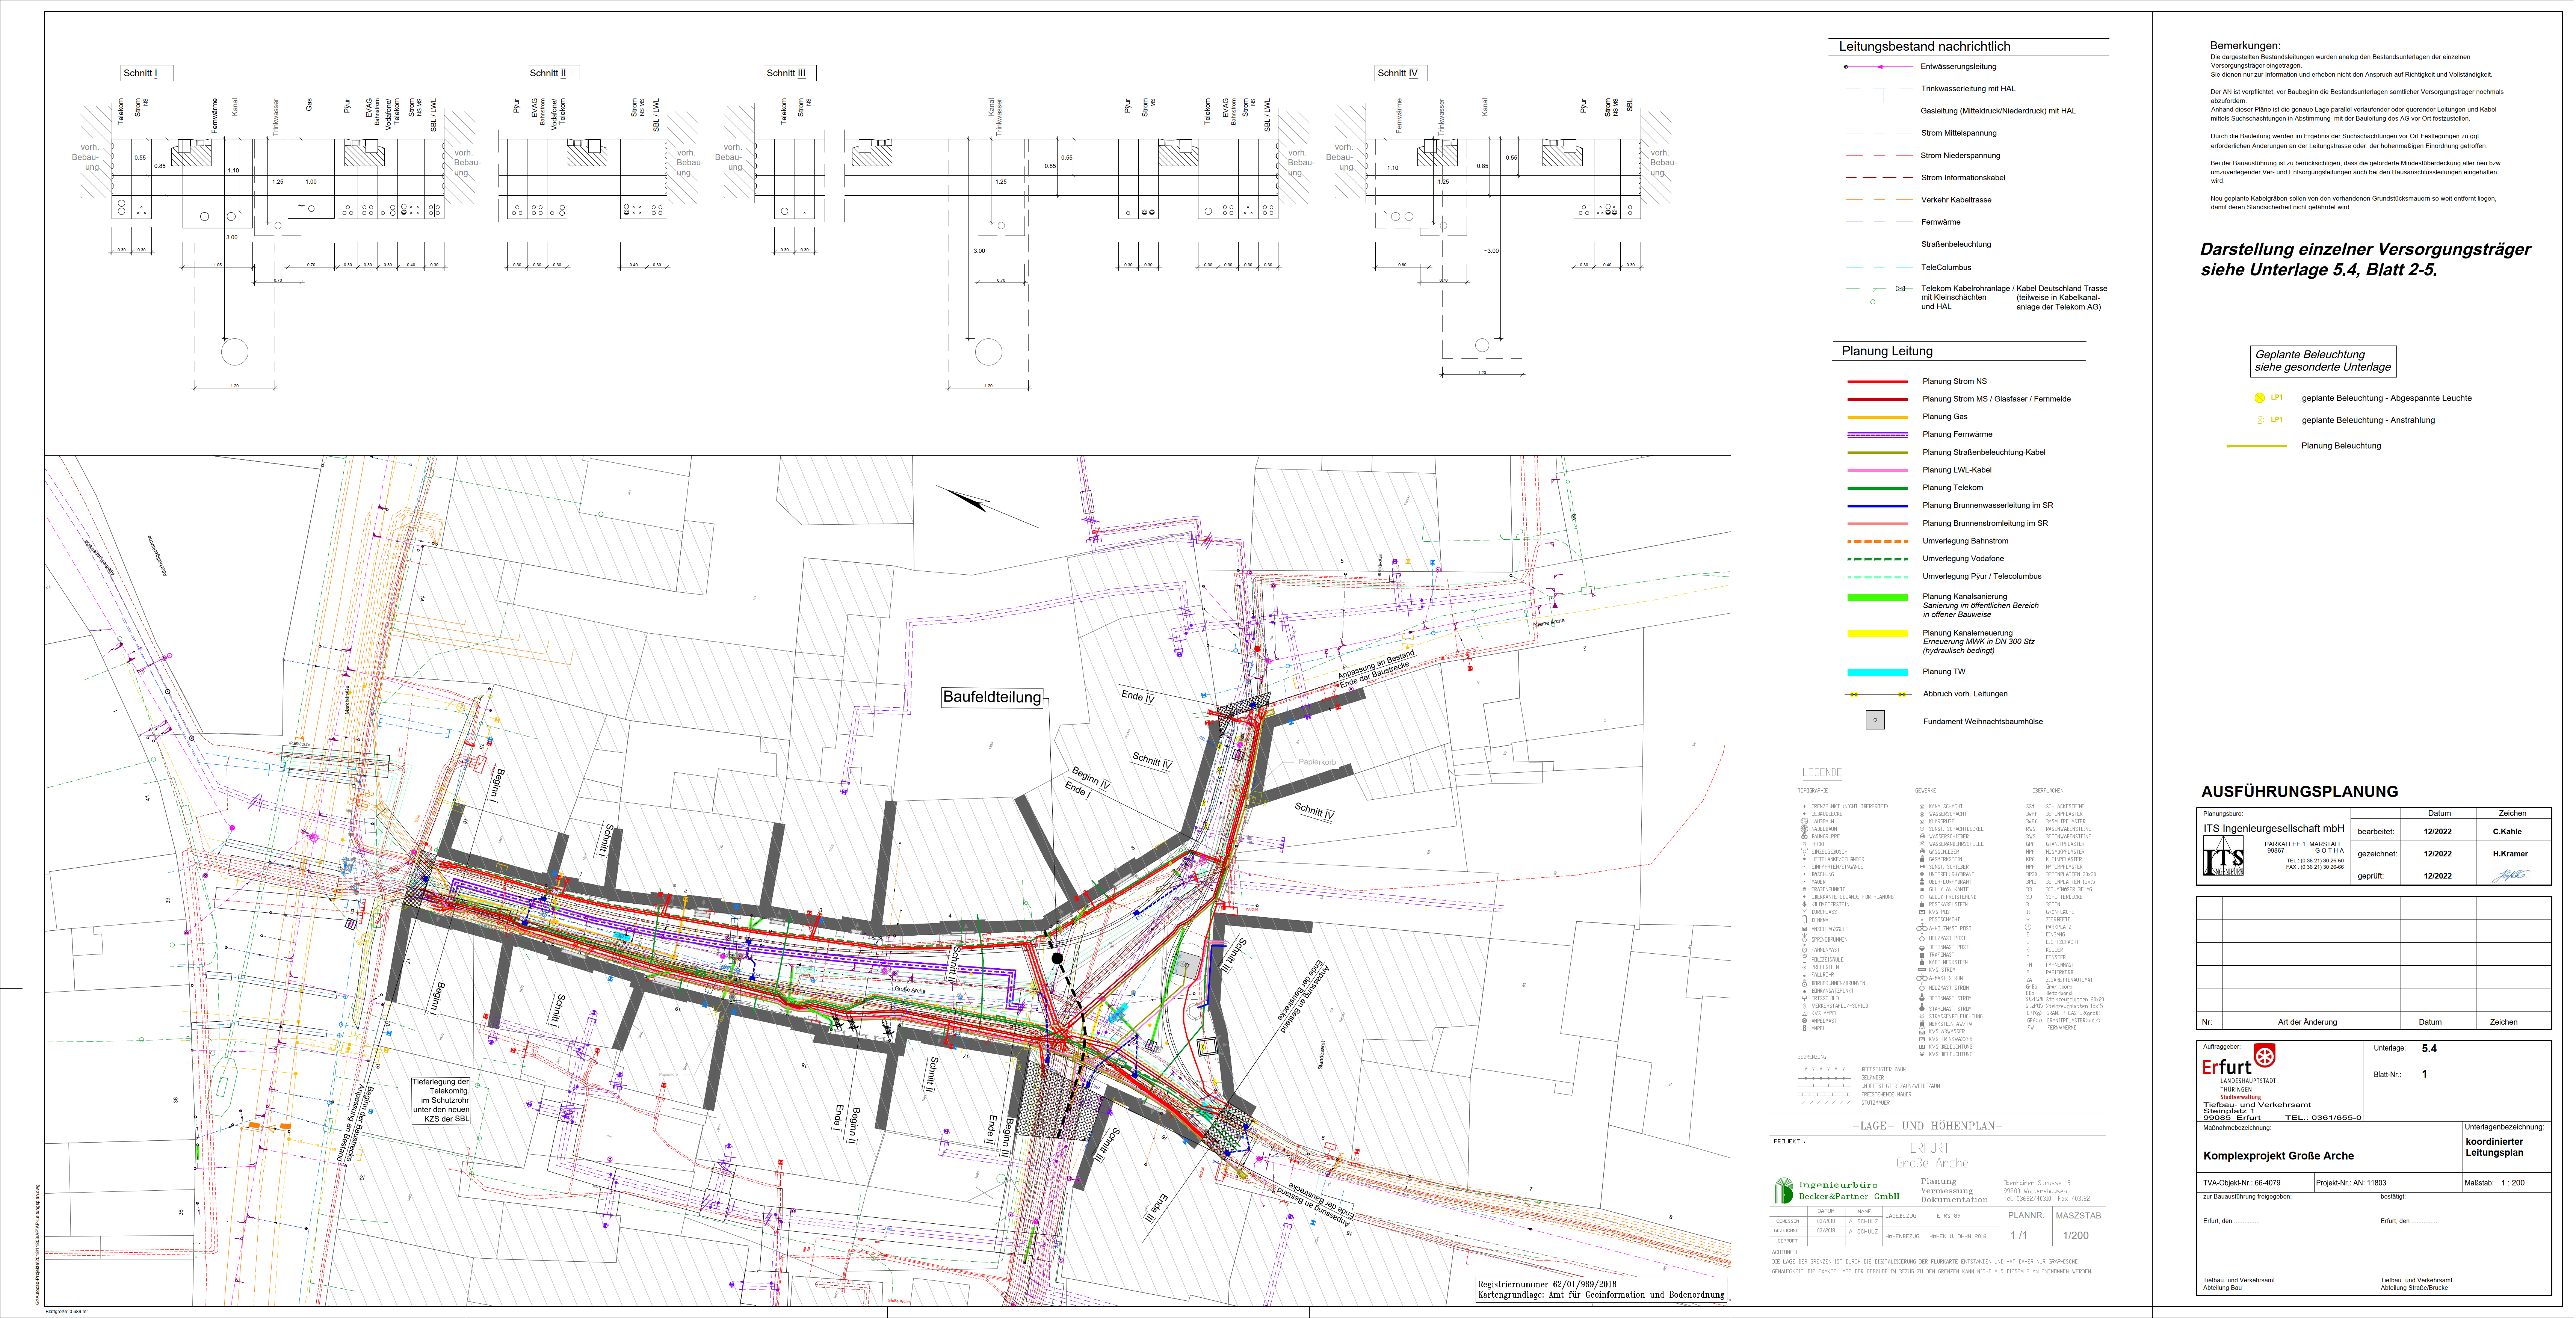Click the purple Planung Fernwärme legend line
The height and width of the screenshot is (1318, 2576).
[1877, 435]
